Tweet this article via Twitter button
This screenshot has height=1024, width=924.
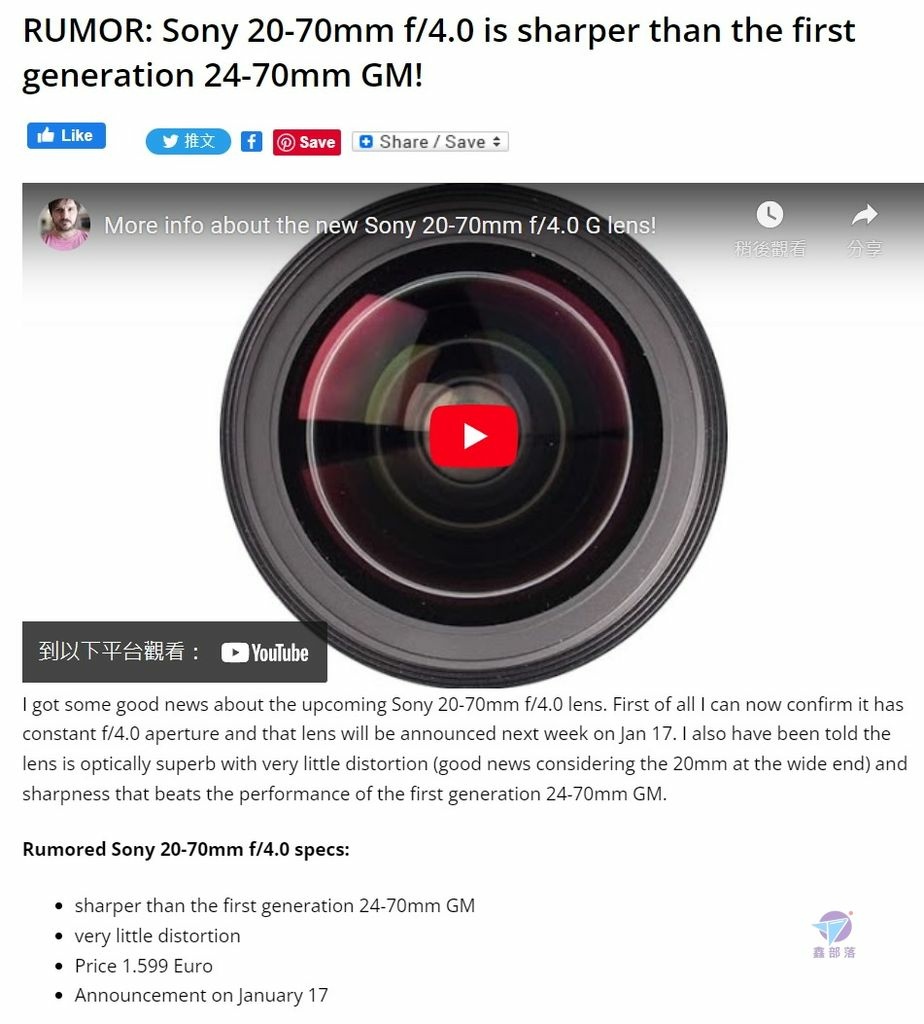pos(188,141)
